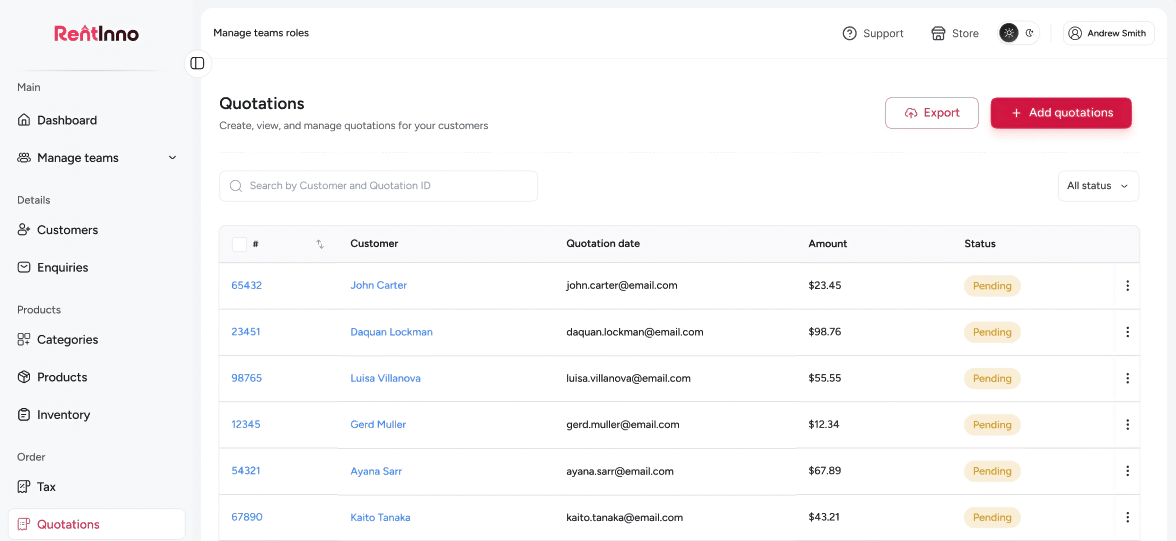Click the Inventory clipboard icon
Screen dimensions: 1176x541
[24, 414]
